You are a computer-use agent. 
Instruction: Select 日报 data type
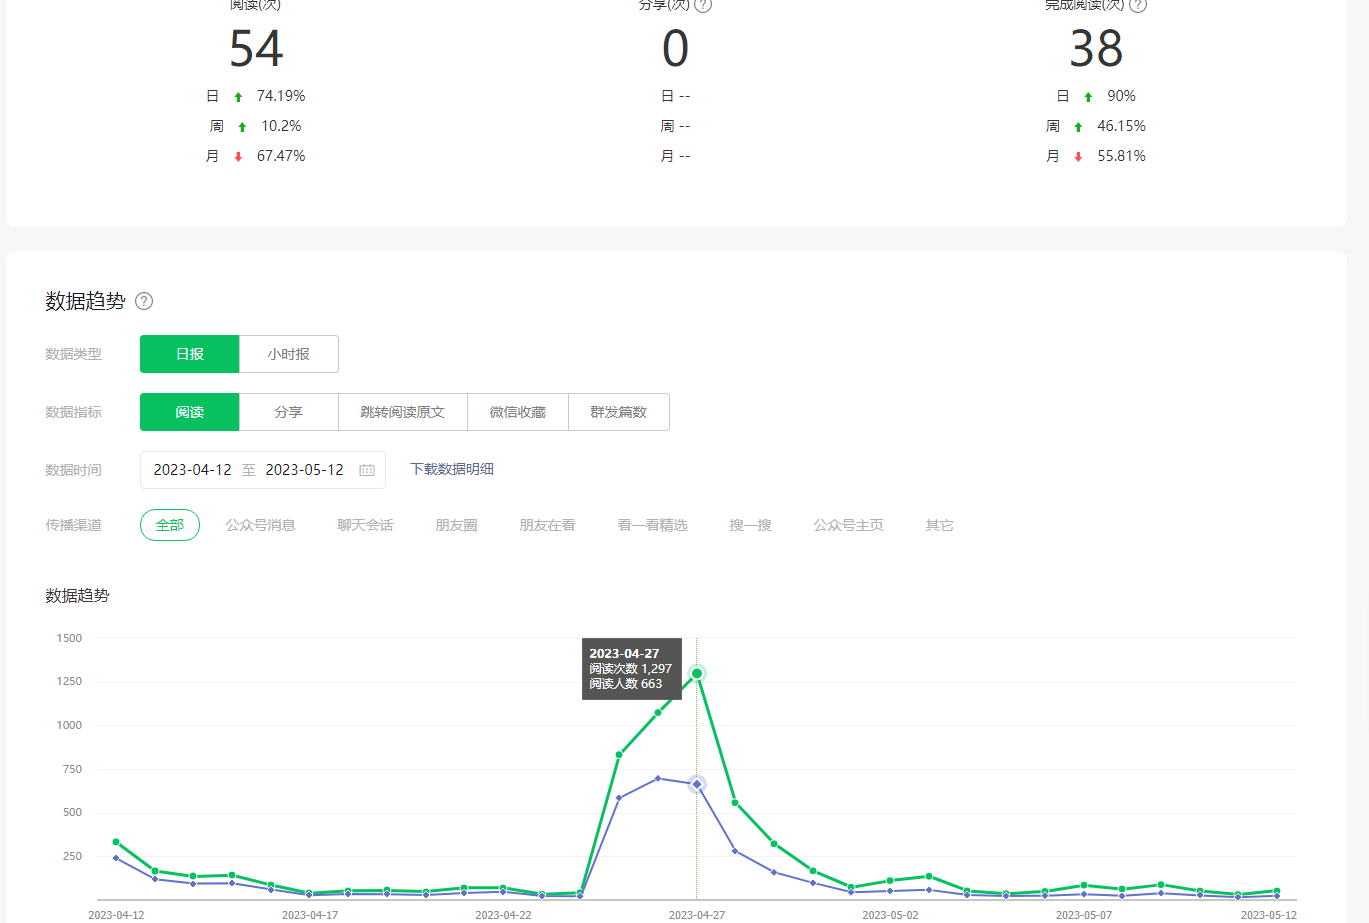point(190,354)
